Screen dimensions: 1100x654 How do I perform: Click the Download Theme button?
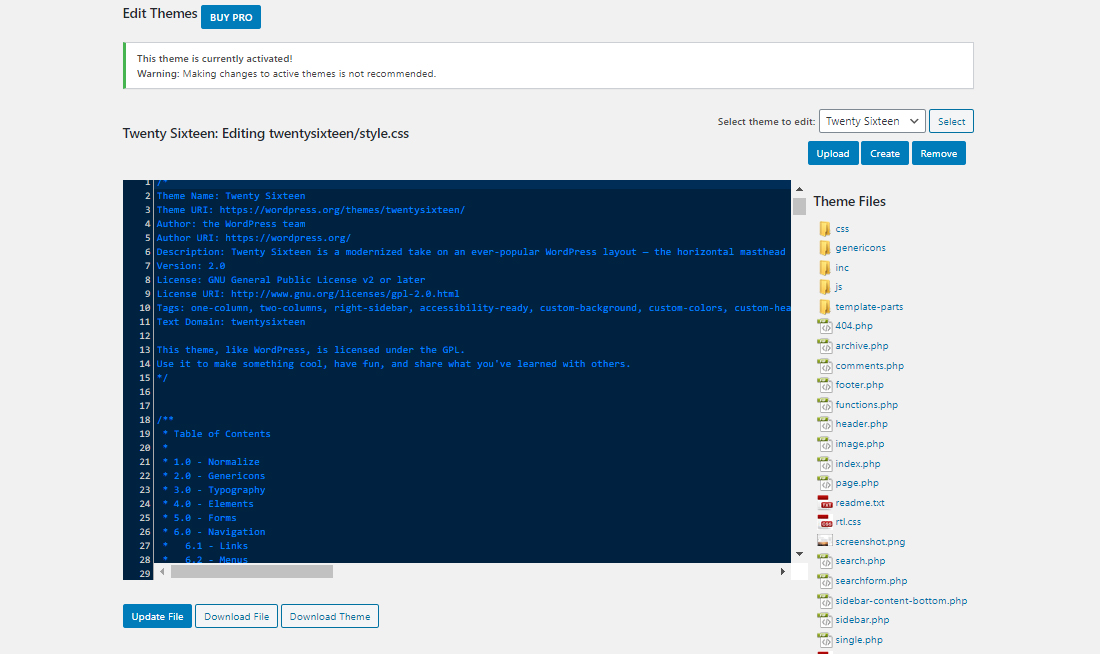pos(329,616)
